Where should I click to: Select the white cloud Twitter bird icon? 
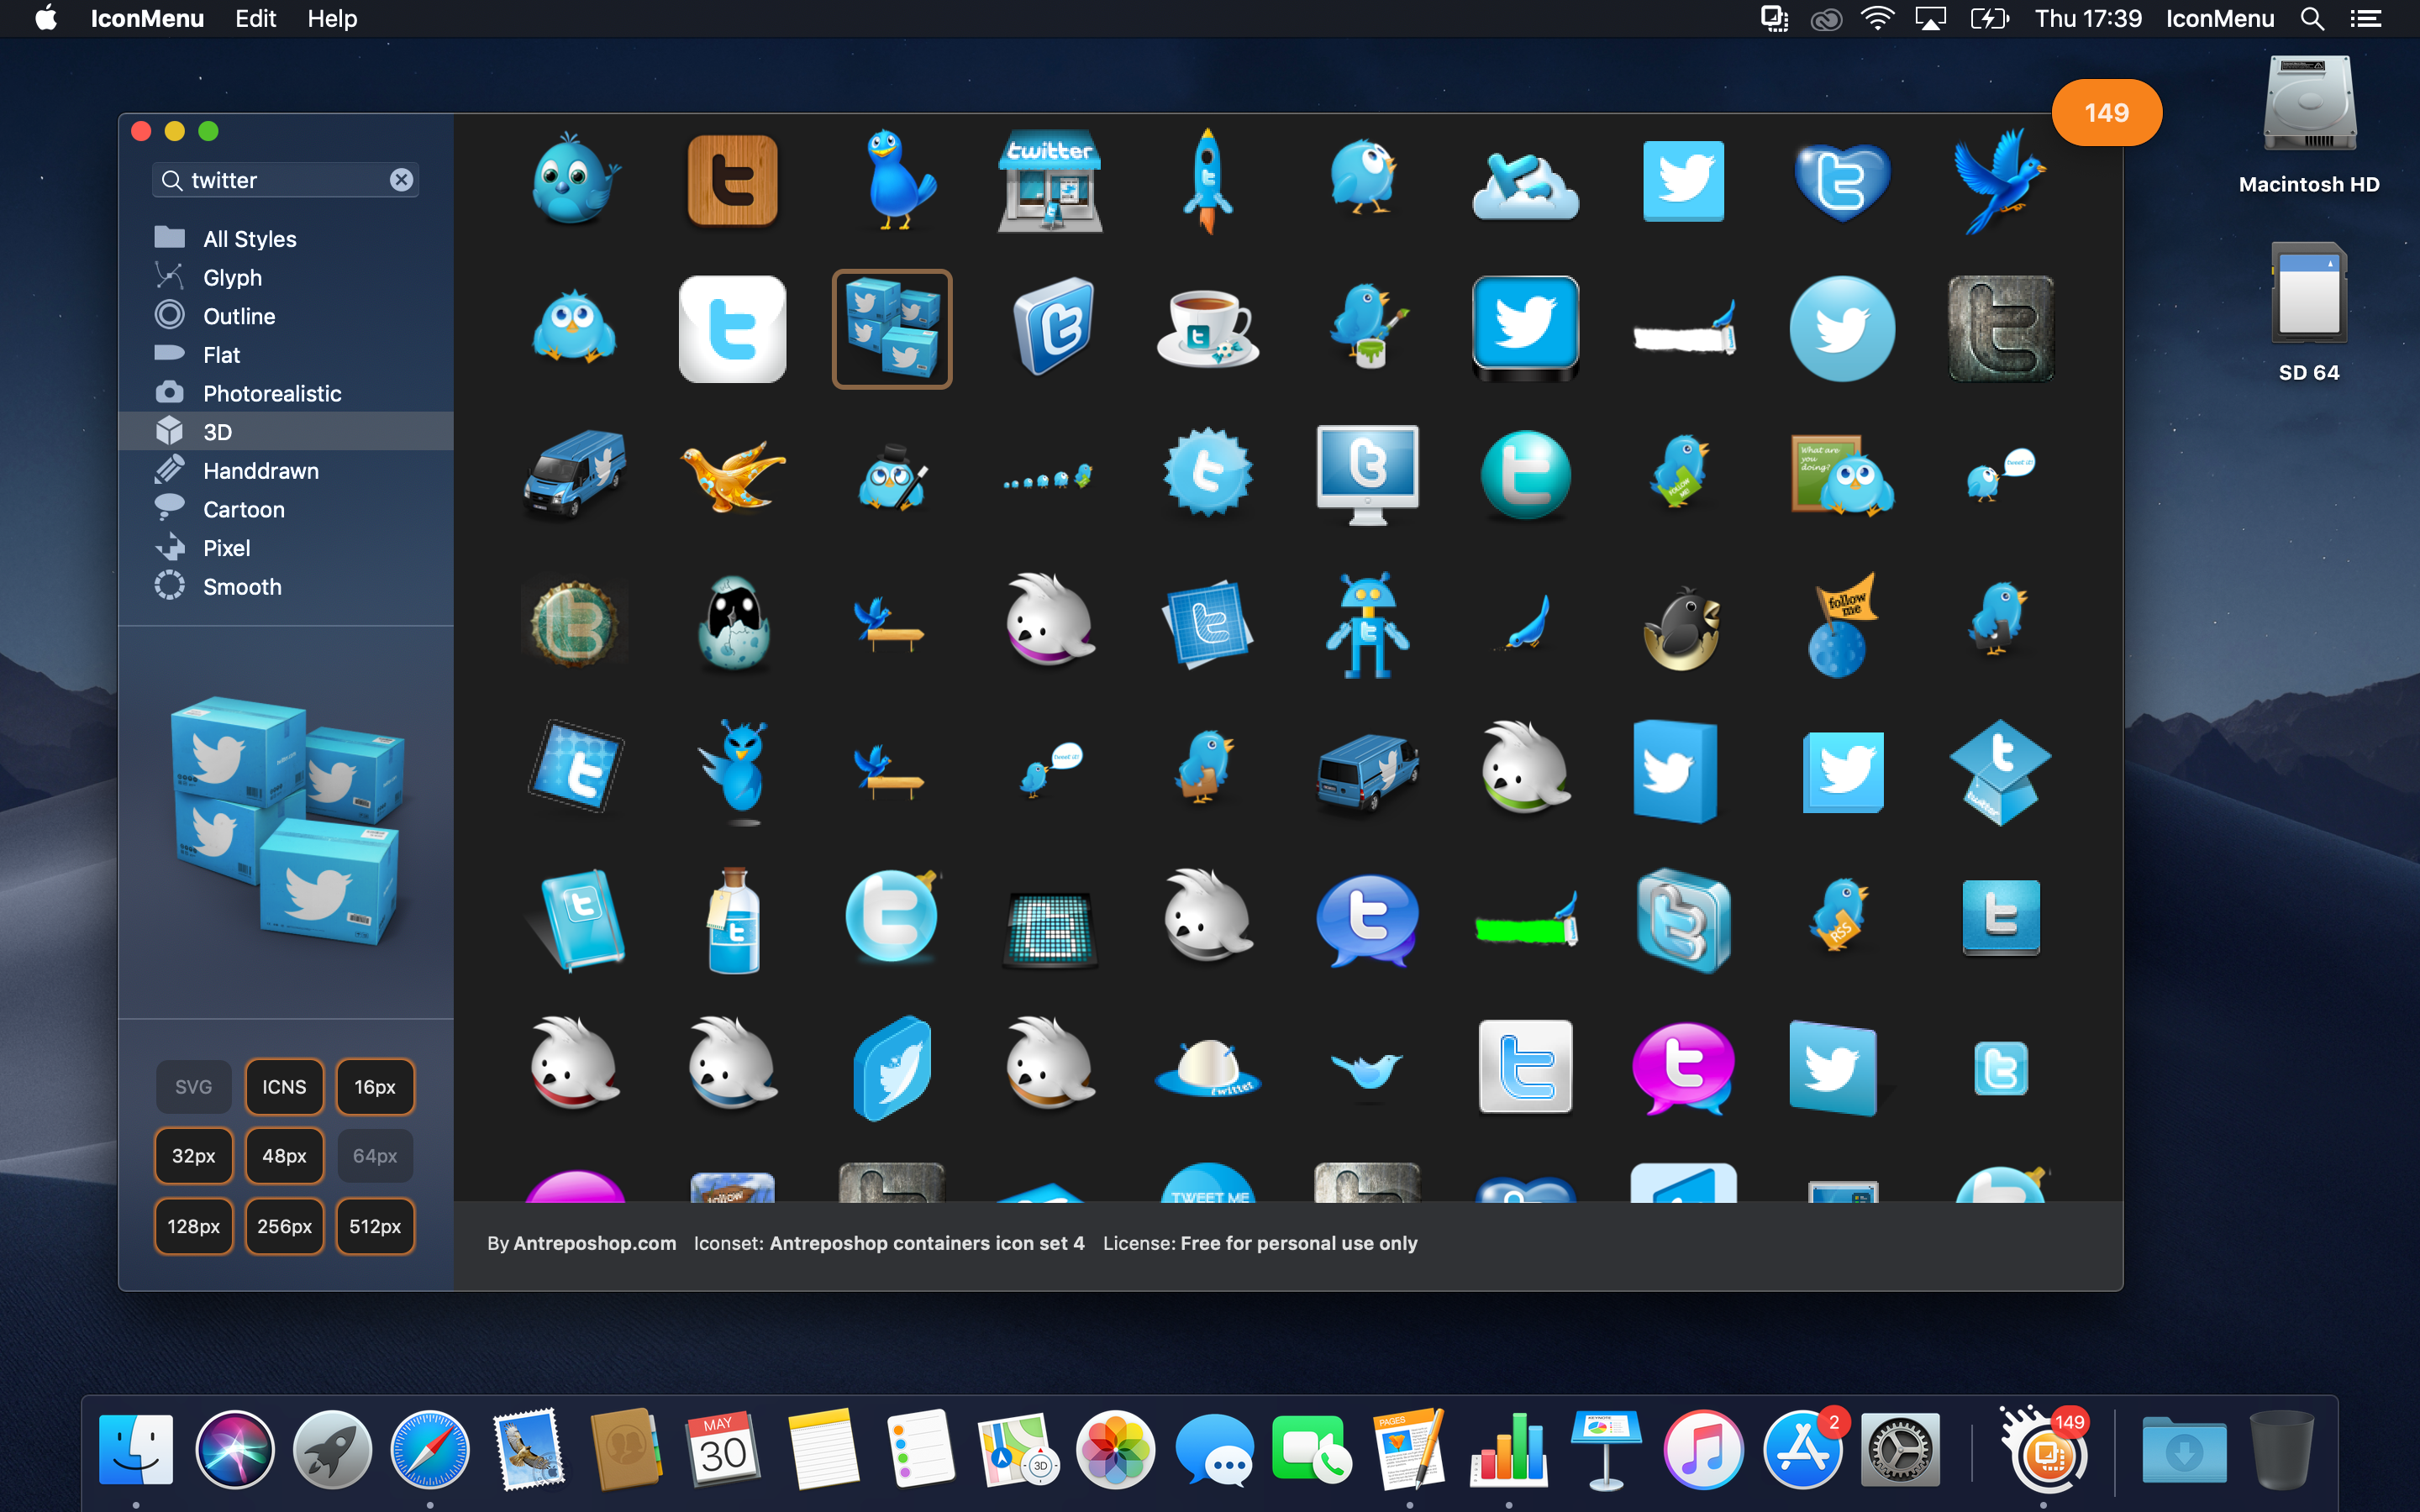(1526, 184)
